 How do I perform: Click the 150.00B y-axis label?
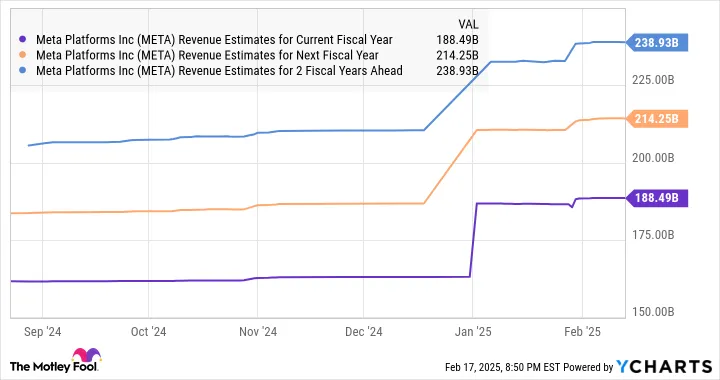[x=653, y=312]
